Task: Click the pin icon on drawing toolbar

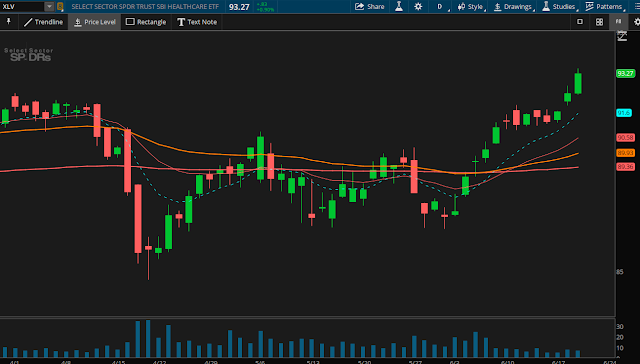Action: click(8, 22)
